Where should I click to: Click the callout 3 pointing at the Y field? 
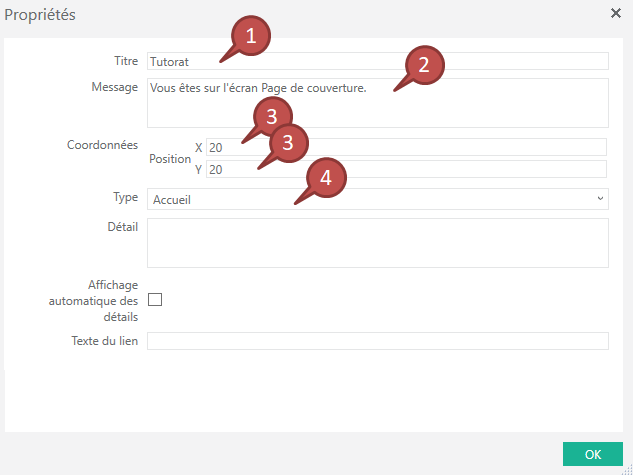click(x=288, y=143)
